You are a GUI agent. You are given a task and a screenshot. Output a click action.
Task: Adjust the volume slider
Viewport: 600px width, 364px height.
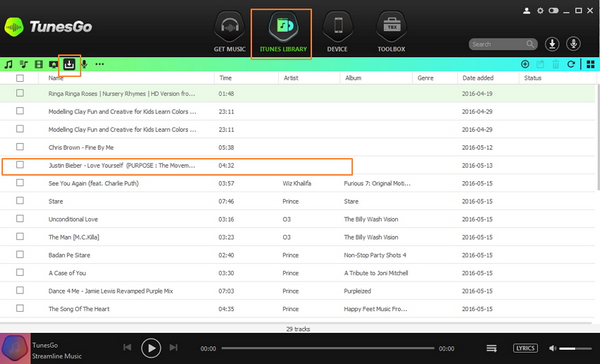point(576,348)
